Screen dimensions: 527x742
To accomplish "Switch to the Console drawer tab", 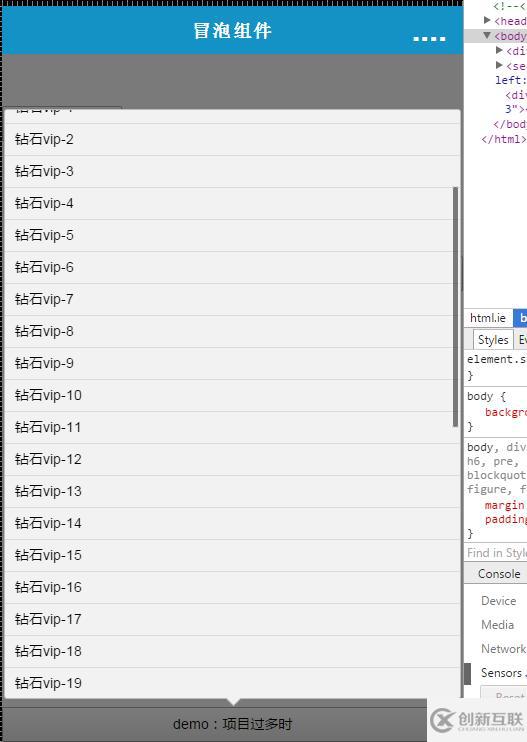I will tap(499, 574).
